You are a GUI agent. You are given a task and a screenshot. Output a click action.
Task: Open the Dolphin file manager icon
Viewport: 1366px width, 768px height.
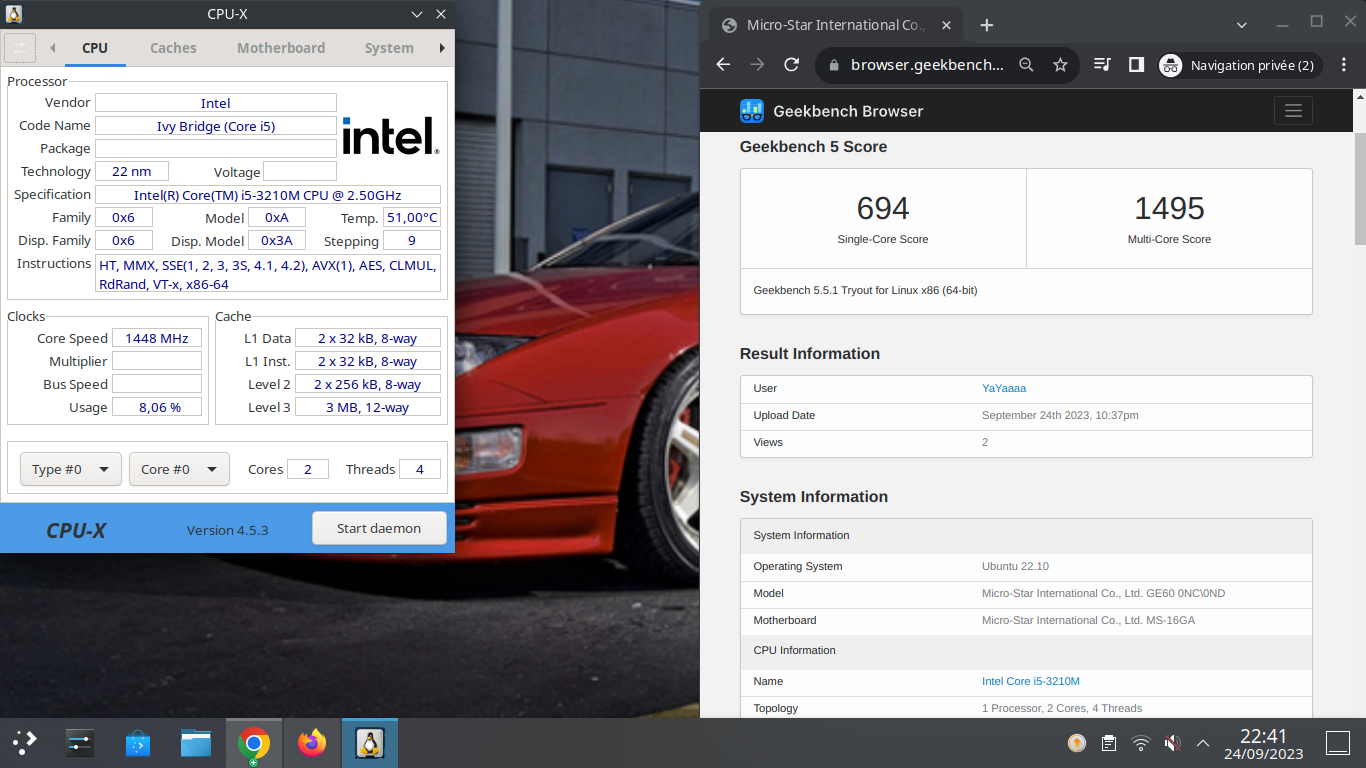[196, 742]
